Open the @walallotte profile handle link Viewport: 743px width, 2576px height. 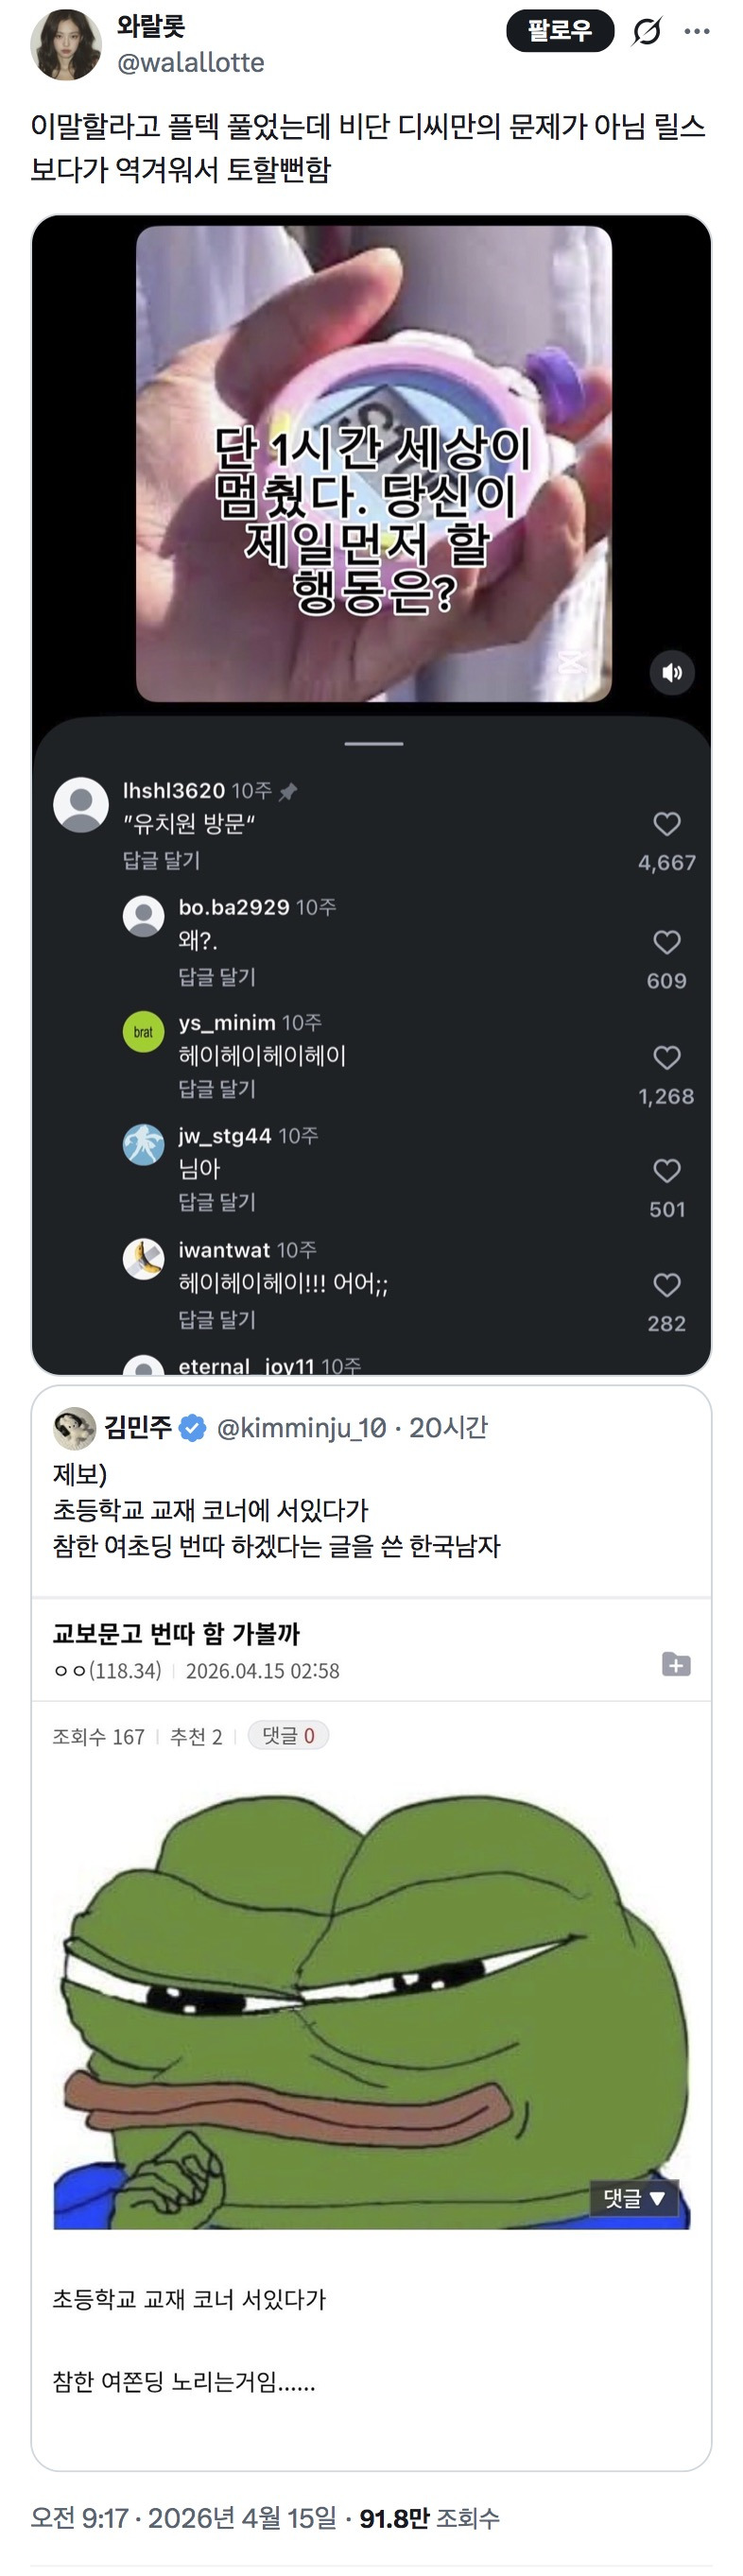pos(191,63)
